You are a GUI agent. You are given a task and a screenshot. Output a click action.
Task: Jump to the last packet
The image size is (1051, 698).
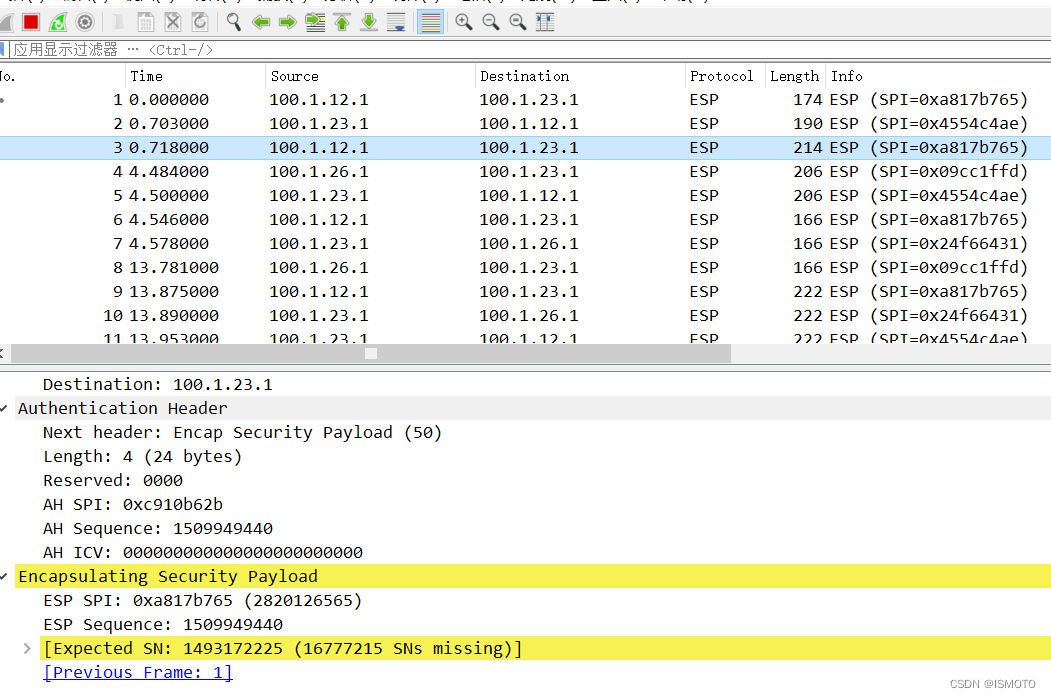pyautogui.click(x=368, y=21)
